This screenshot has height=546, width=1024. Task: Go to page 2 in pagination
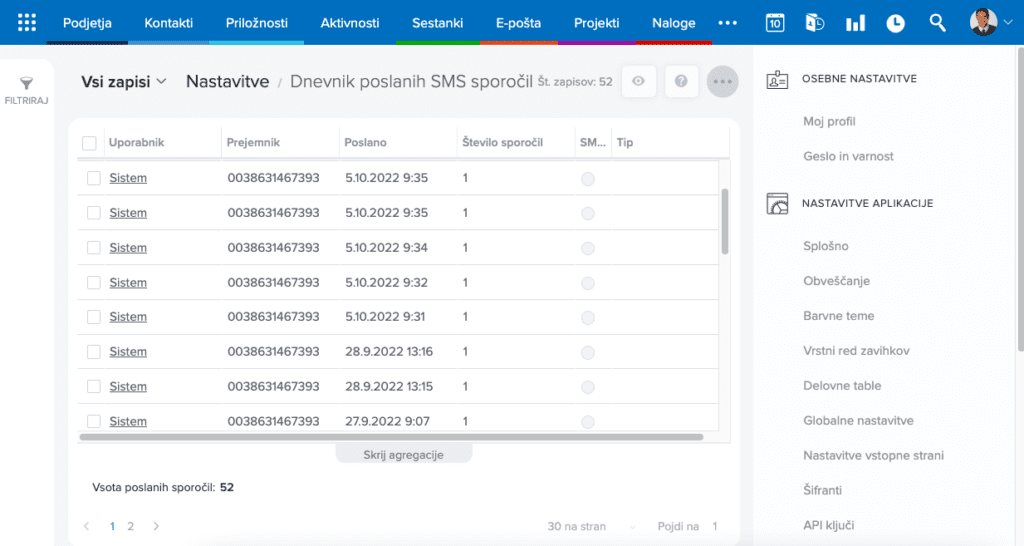(x=131, y=526)
